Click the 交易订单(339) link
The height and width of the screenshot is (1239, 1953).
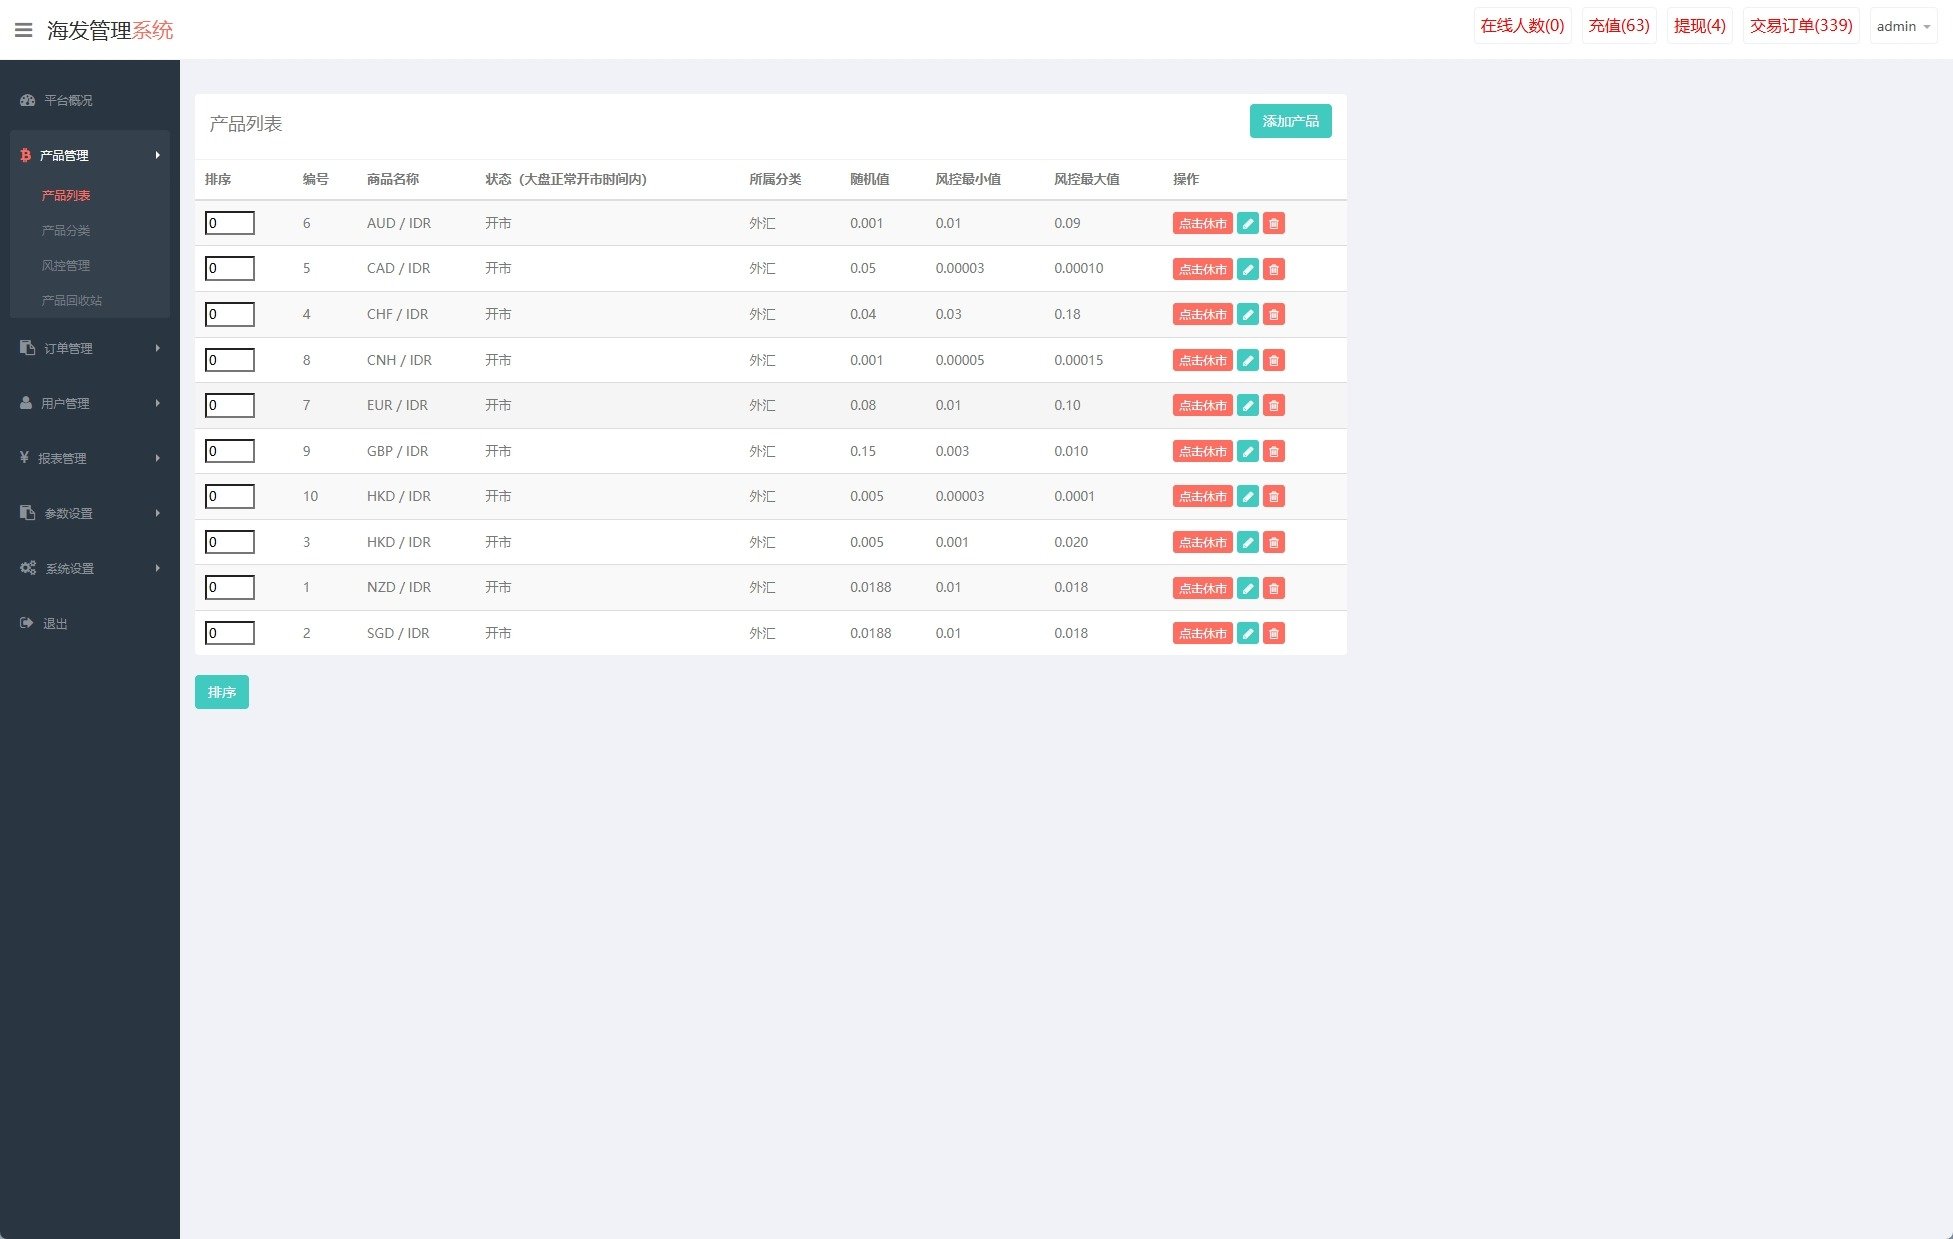point(1800,26)
